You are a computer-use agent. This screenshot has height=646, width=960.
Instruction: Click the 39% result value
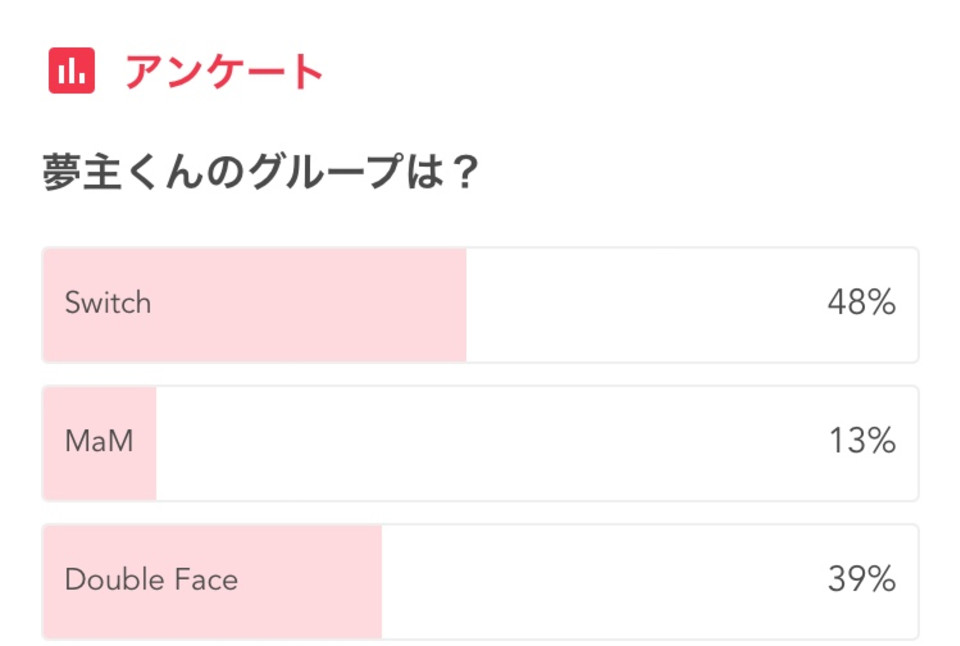coord(861,579)
